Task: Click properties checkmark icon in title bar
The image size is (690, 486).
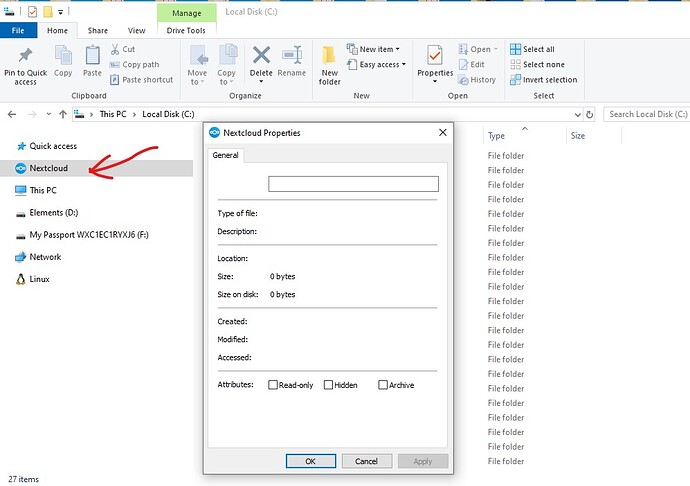Action: [x=32, y=12]
